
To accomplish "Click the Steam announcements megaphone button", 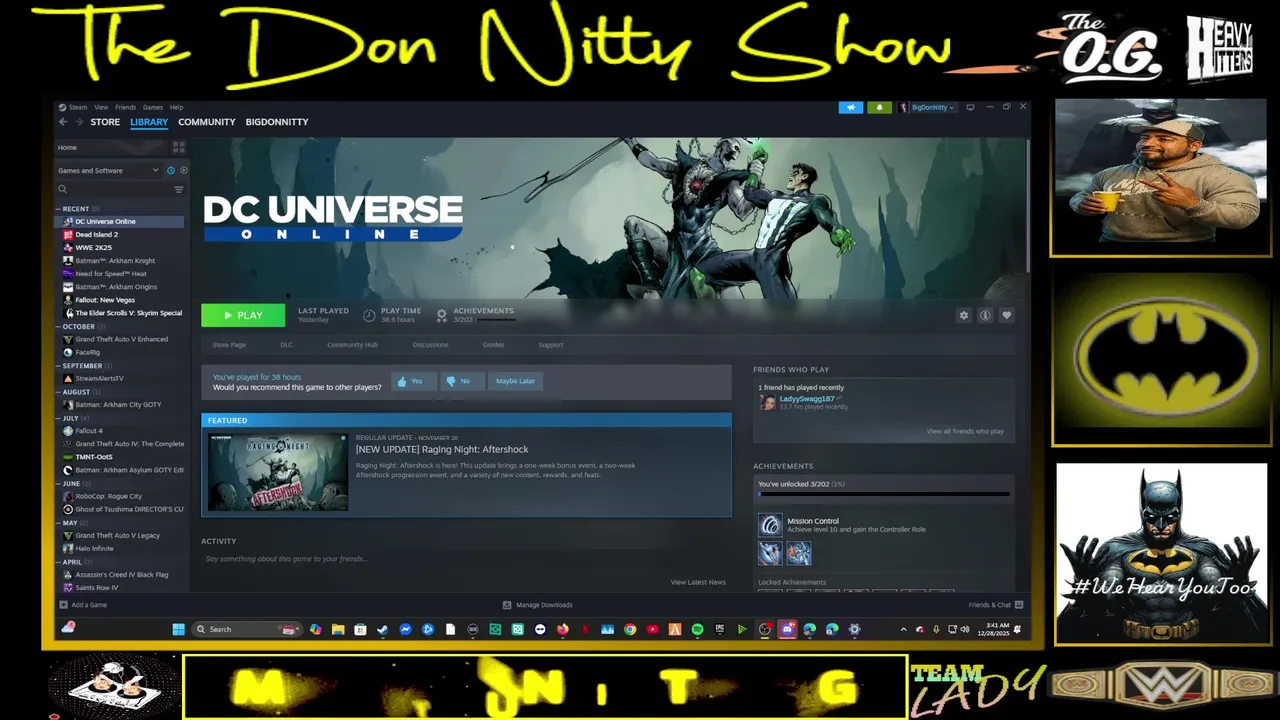I will coord(851,107).
